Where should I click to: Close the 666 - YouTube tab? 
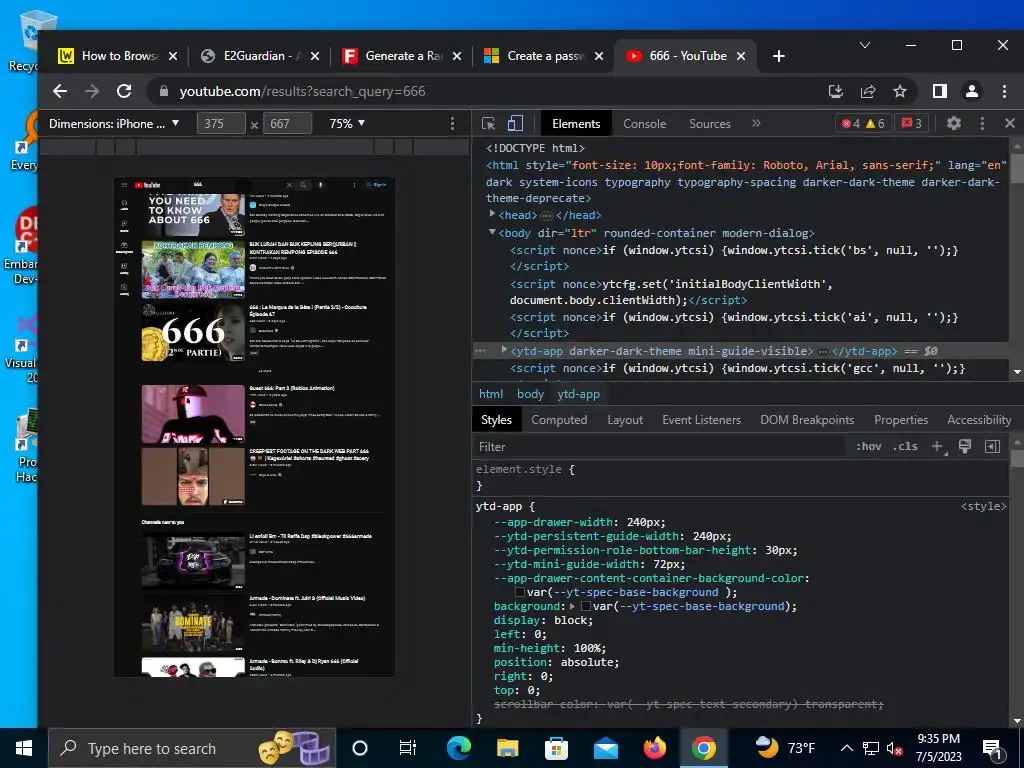[x=741, y=56]
